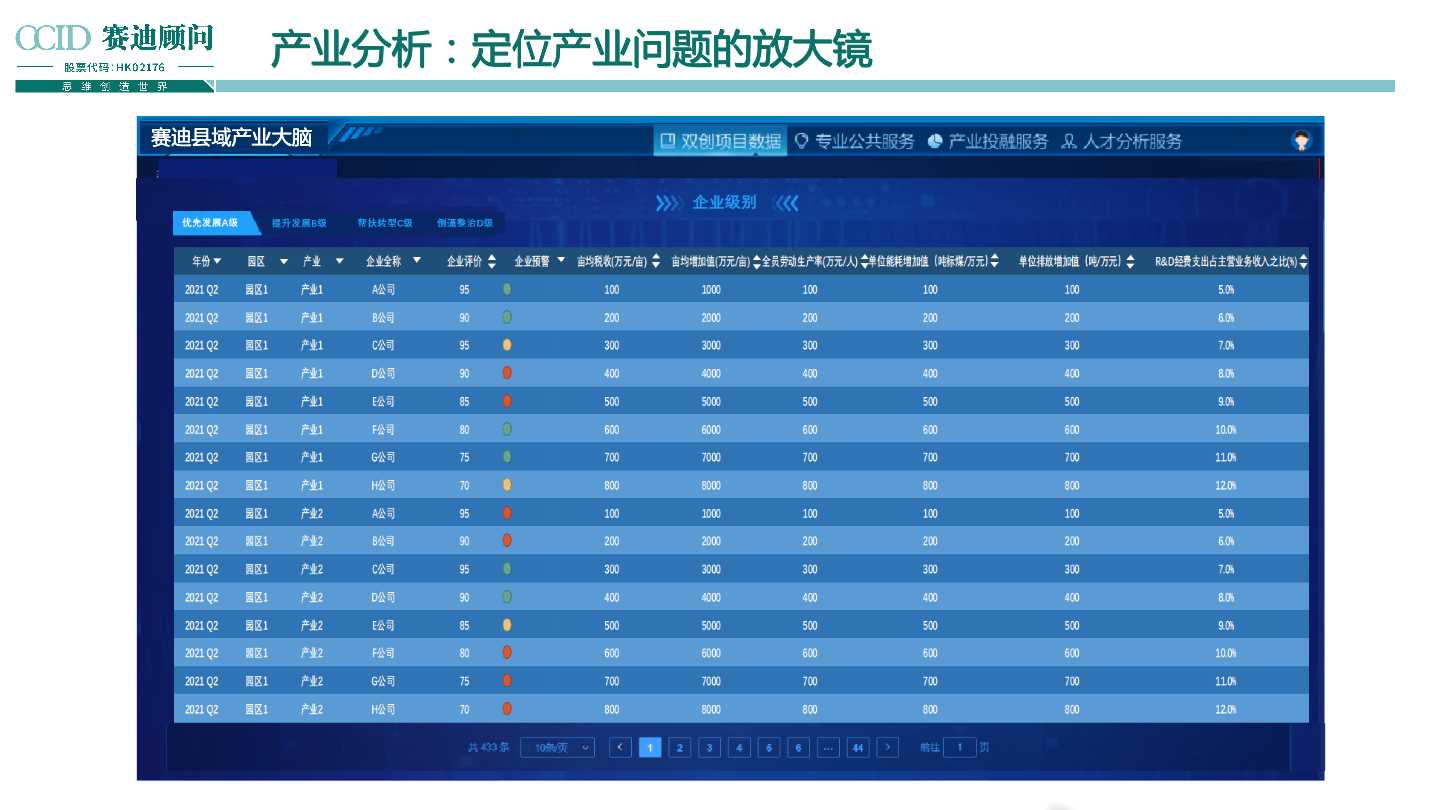
Task: Sort by 单位能耗增加值 column arrows
Action: click(x=994, y=262)
